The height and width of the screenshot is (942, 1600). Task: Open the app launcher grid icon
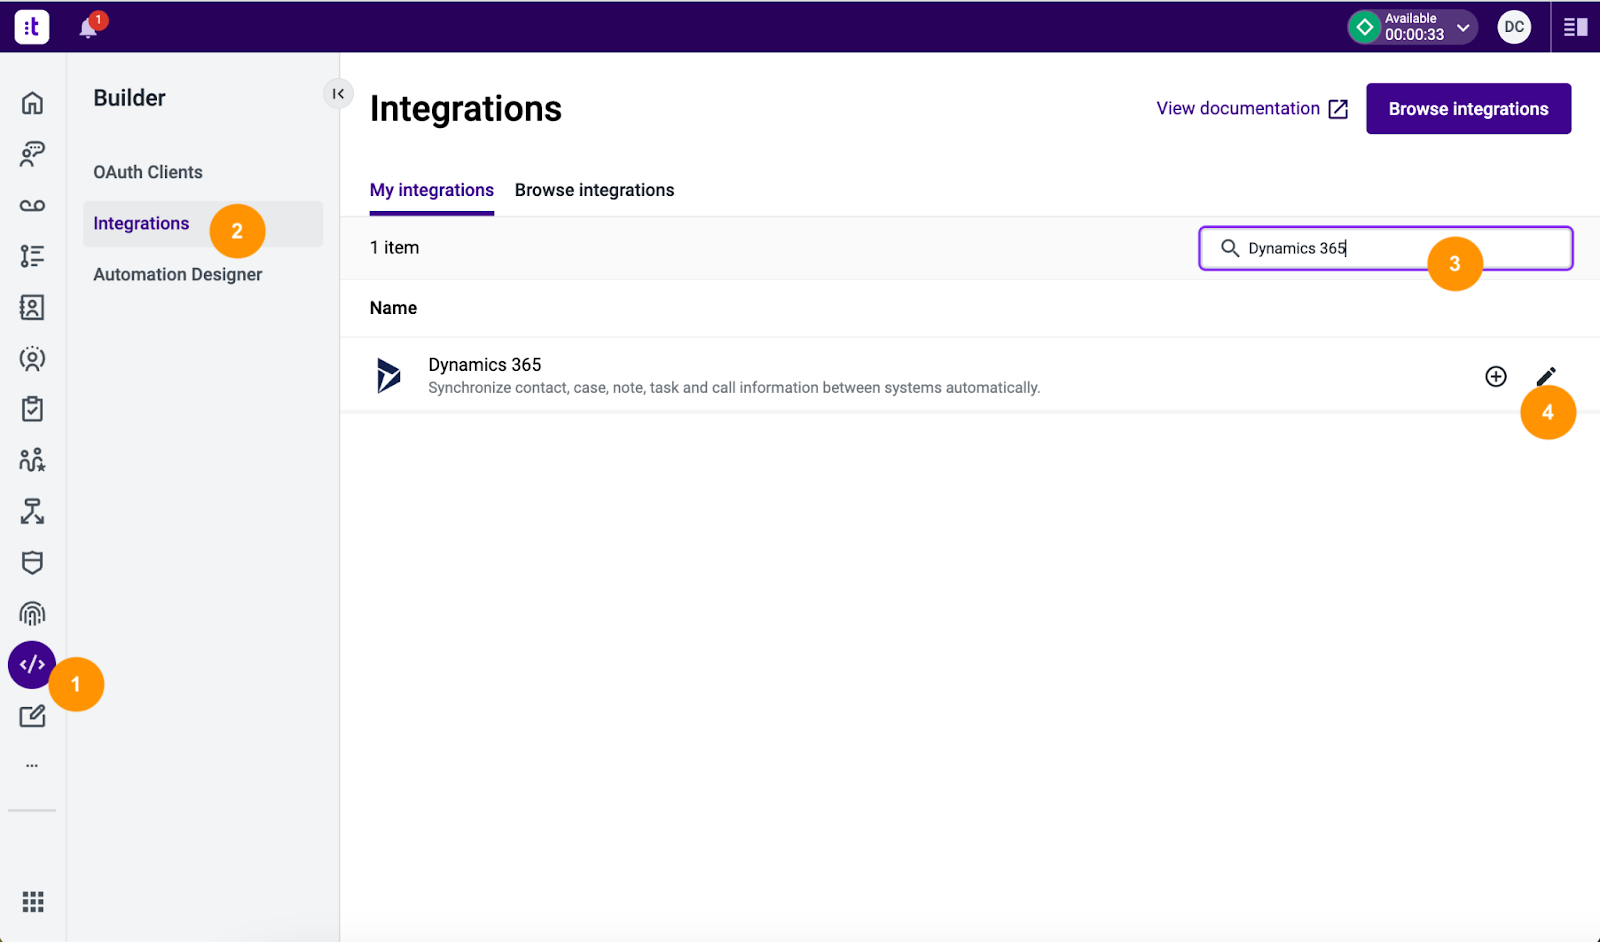tap(33, 902)
